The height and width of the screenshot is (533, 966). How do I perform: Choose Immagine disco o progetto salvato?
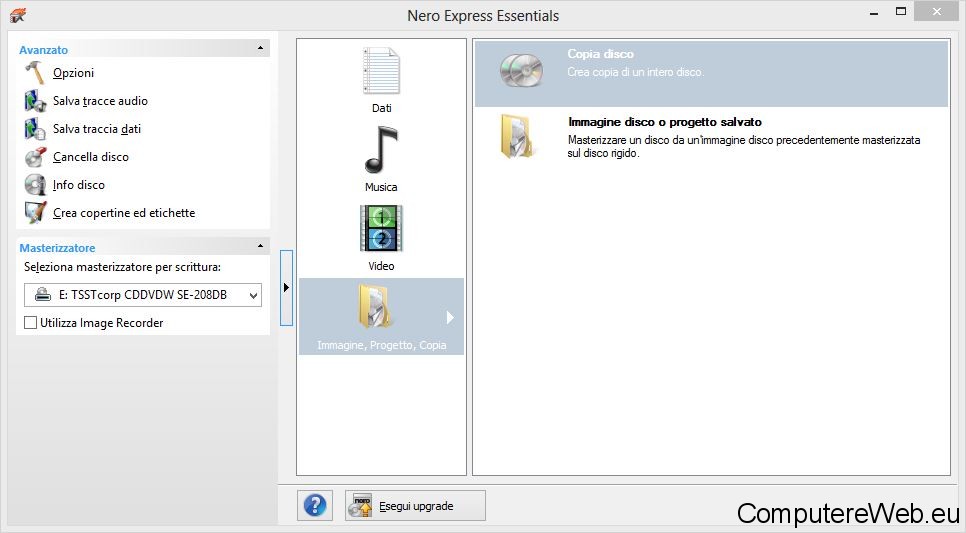711,137
